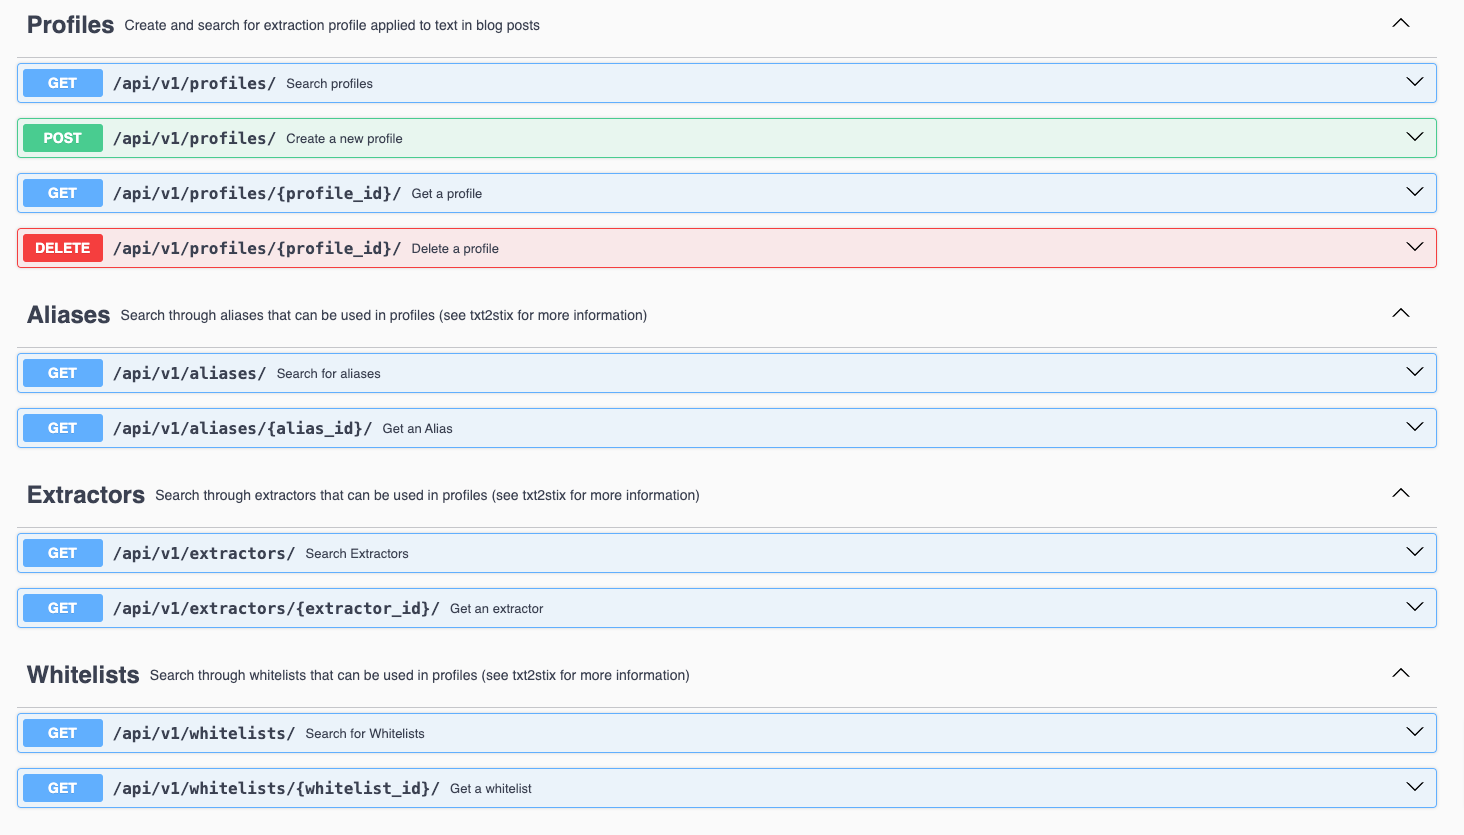Click the GET badge for getting an extractor

(x=62, y=607)
